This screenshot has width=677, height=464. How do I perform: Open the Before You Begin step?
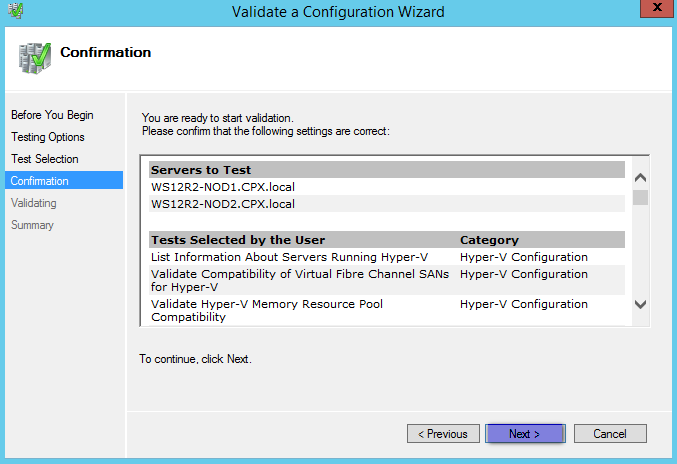coord(52,115)
